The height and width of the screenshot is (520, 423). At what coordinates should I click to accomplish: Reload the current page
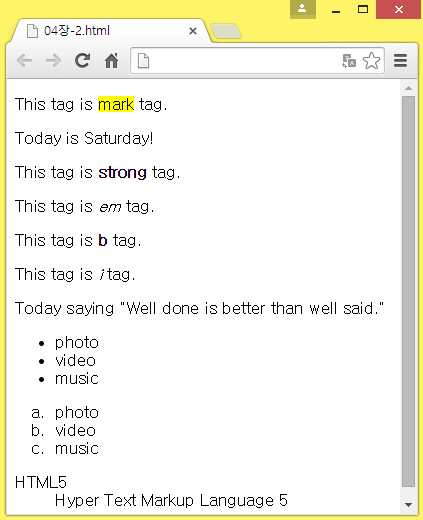pos(82,61)
